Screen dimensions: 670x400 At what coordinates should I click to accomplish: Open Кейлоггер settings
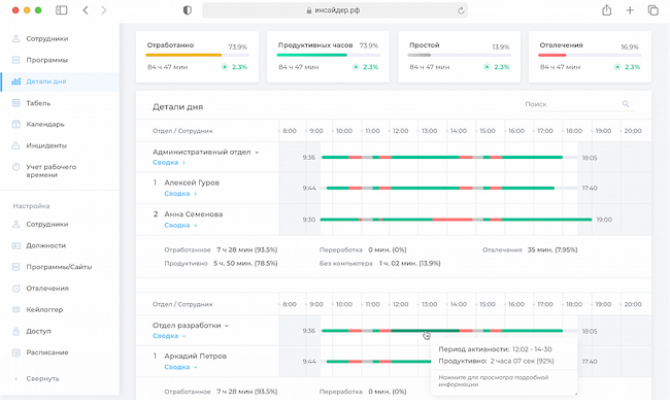(44, 309)
